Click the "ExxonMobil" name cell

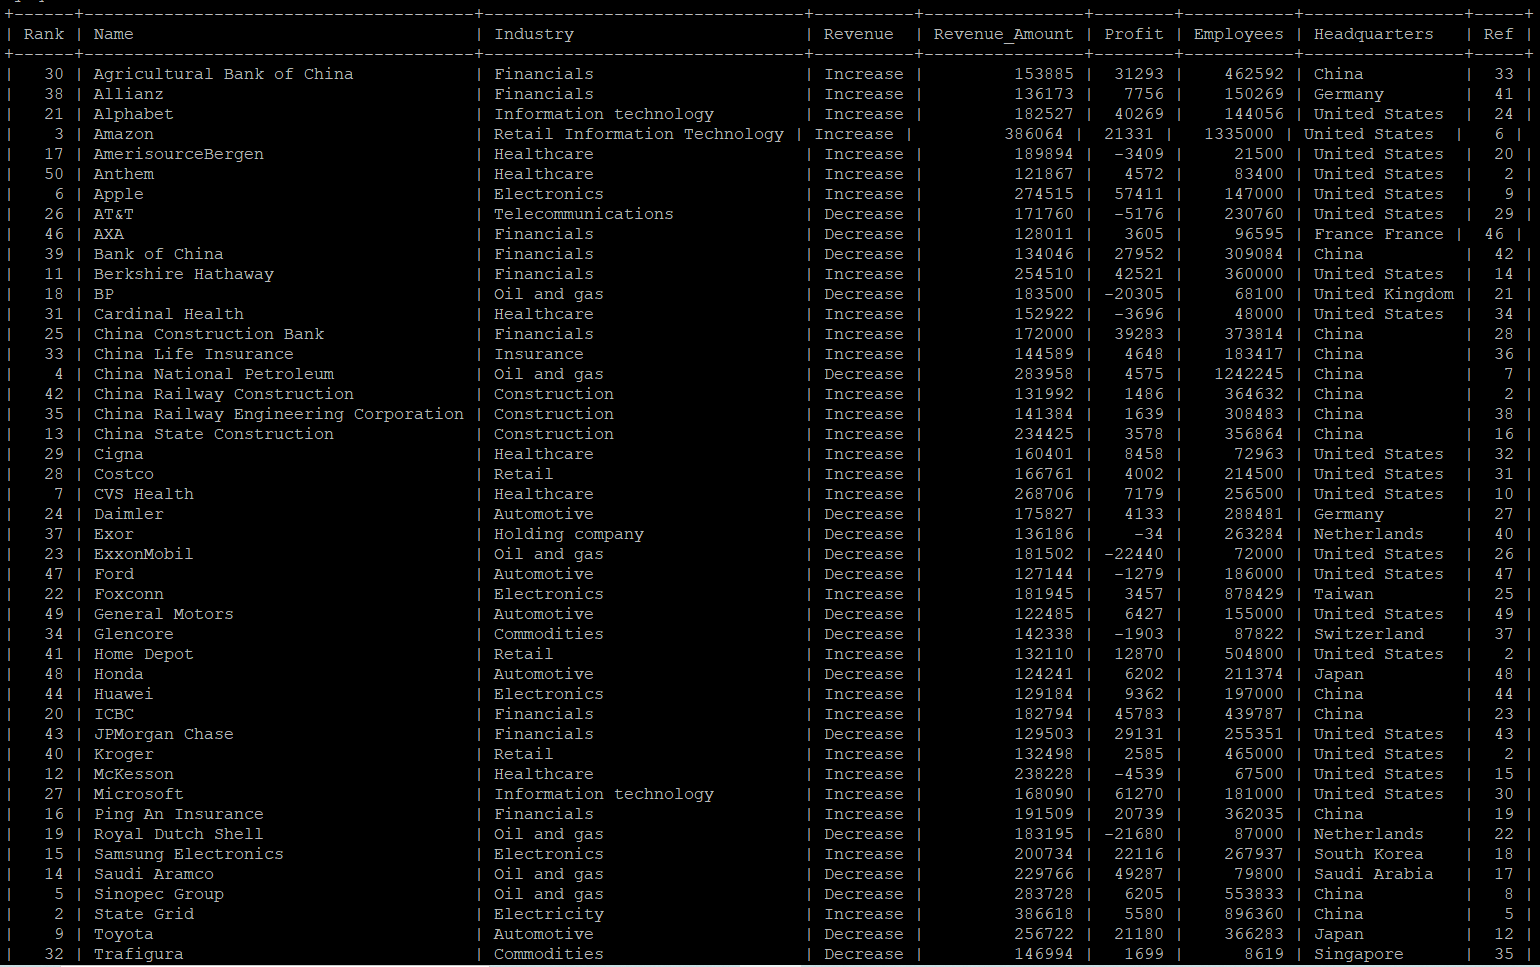[143, 554]
